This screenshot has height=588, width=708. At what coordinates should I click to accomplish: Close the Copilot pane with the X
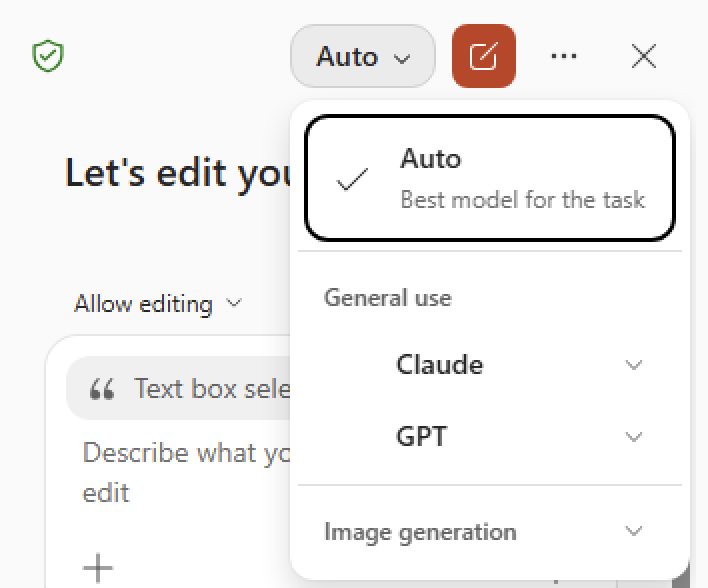point(643,56)
